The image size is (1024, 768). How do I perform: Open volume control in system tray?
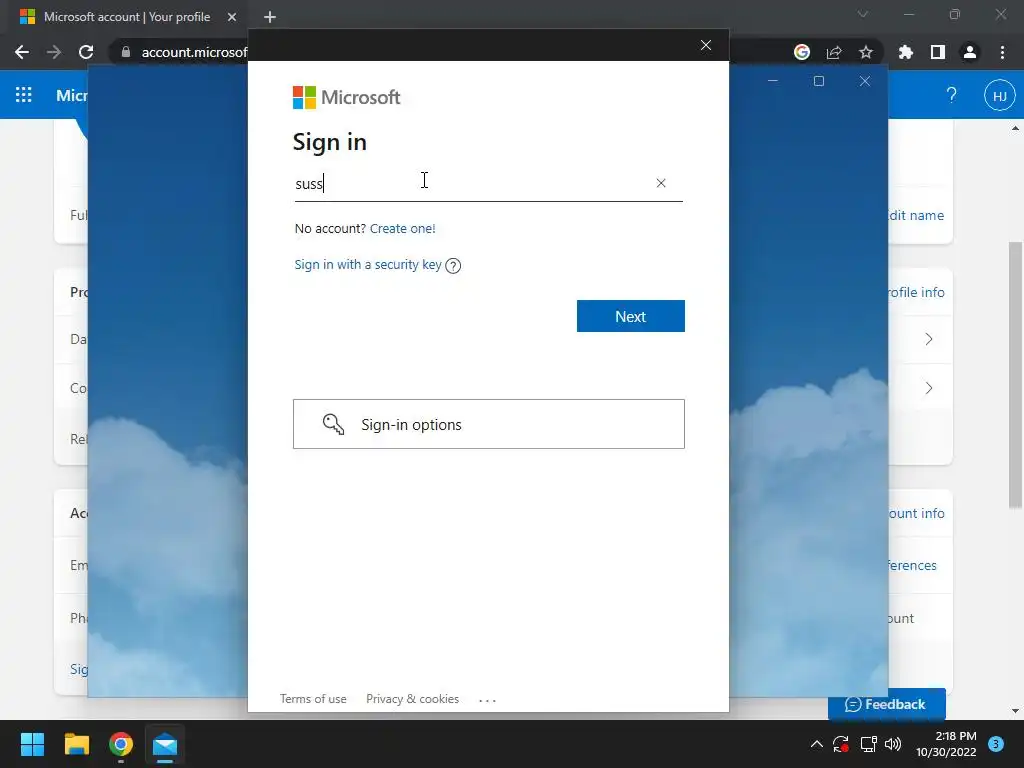point(893,744)
